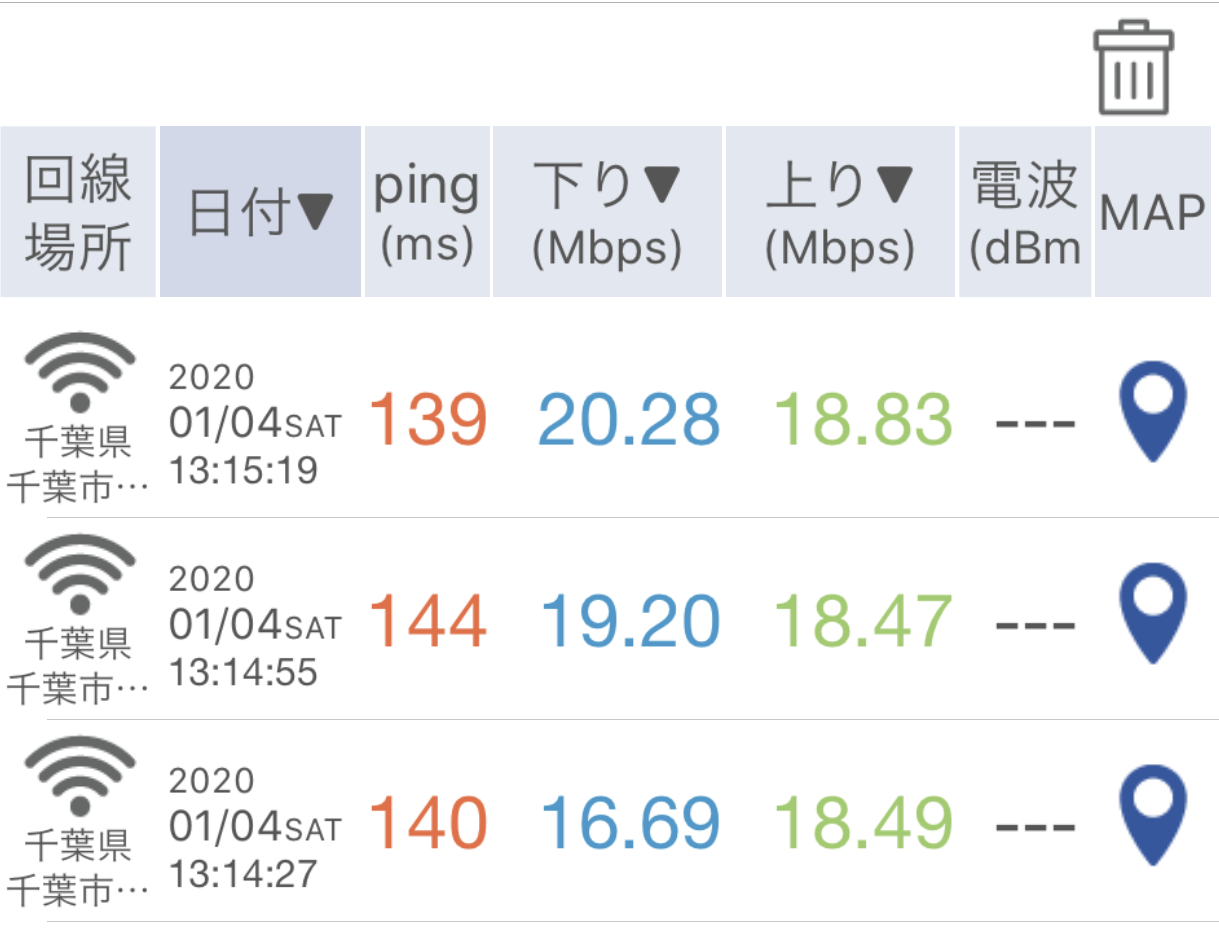1219x931 pixels.
Task: Tap signal strength dashes in first row
Action: click(1035, 423)
